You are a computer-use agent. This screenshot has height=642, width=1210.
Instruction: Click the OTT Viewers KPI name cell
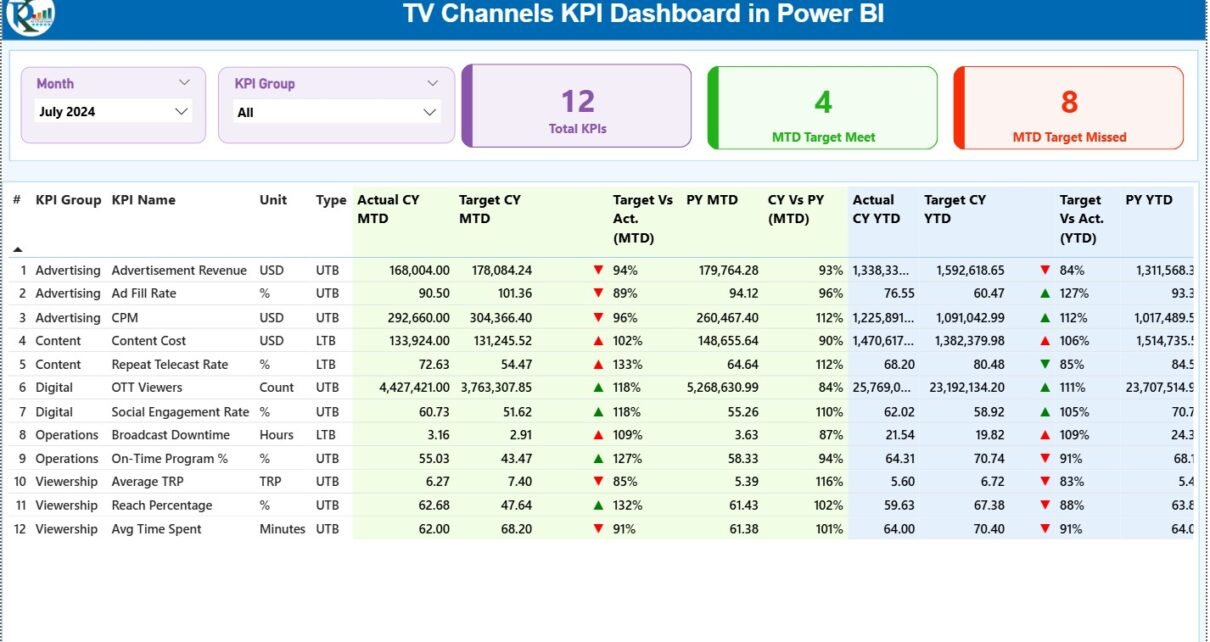(146, 388)
